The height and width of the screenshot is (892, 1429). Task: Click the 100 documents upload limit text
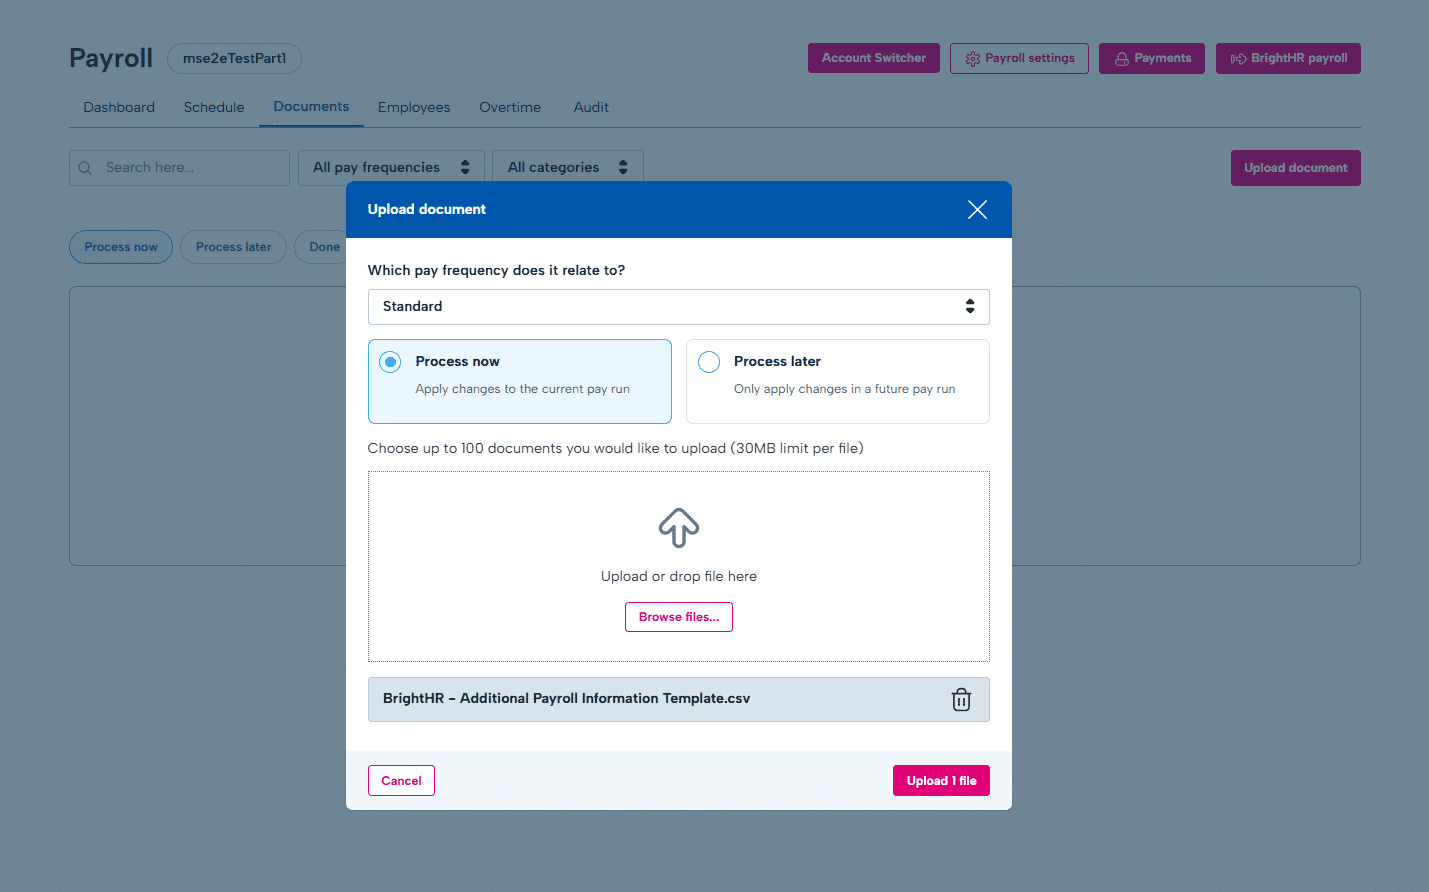pos(615,448)
